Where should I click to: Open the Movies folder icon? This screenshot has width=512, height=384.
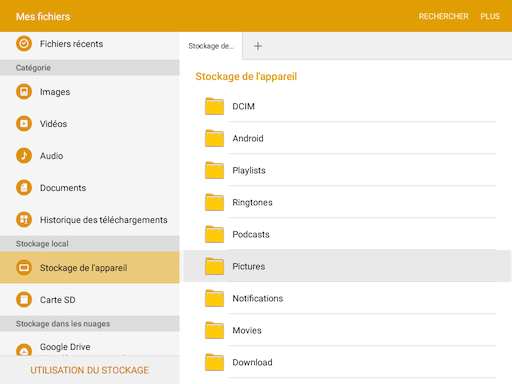214,330
